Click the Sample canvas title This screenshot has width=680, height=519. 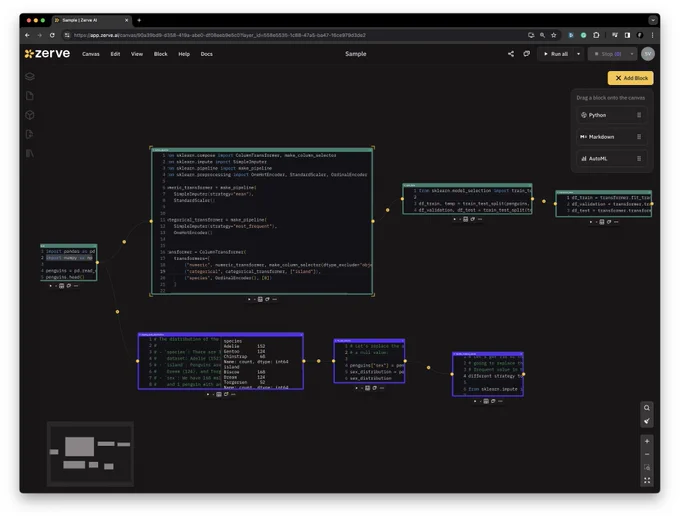(x=356, y=54)
